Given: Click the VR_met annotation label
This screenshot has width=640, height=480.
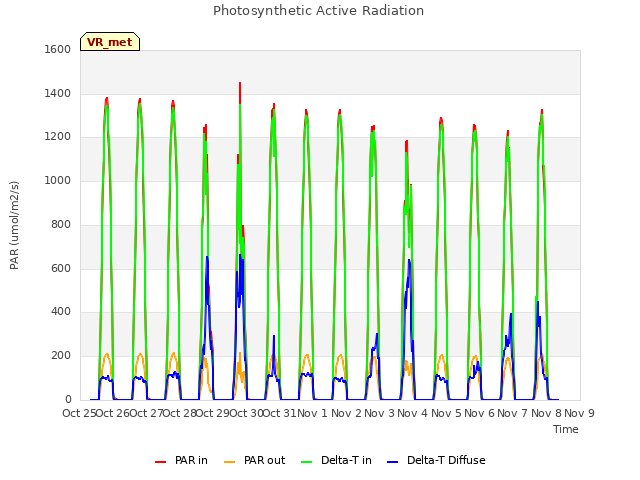Looking at the screenshot, I should click(x=110, y=42).
